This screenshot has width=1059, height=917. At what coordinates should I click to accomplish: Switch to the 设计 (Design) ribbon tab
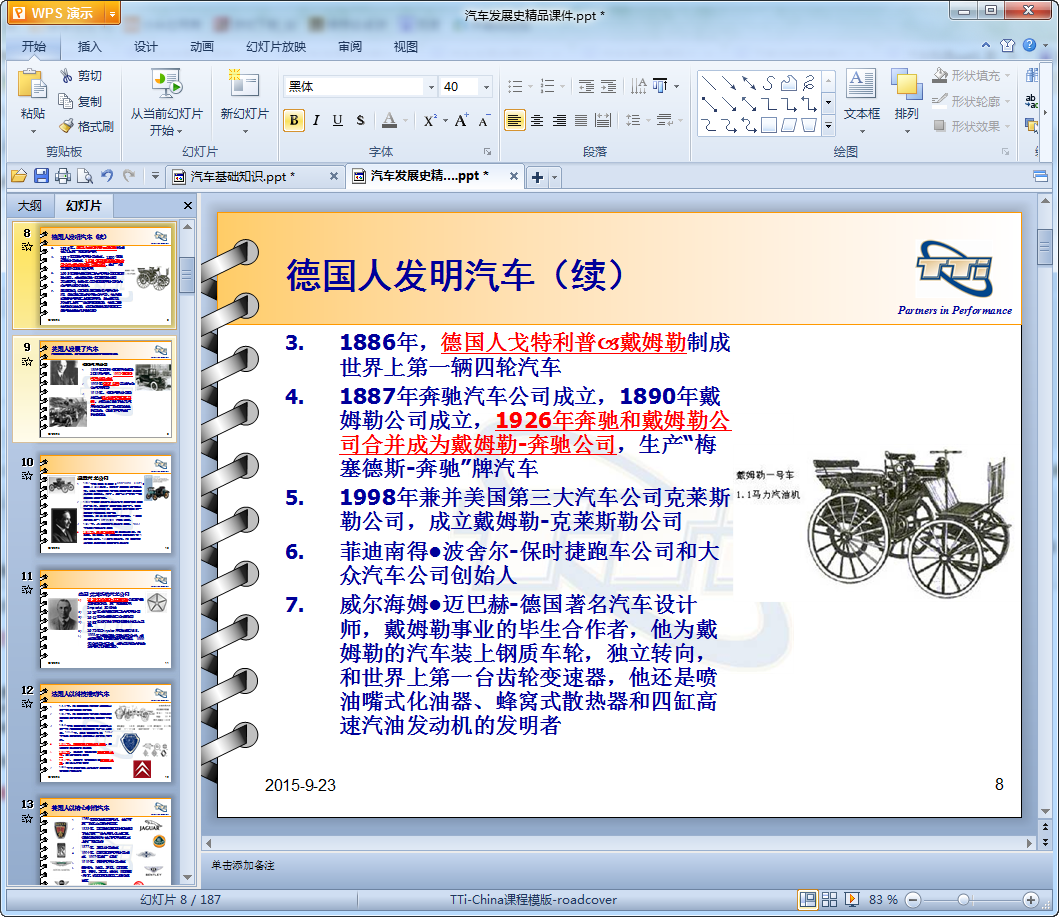pos(145,47)
